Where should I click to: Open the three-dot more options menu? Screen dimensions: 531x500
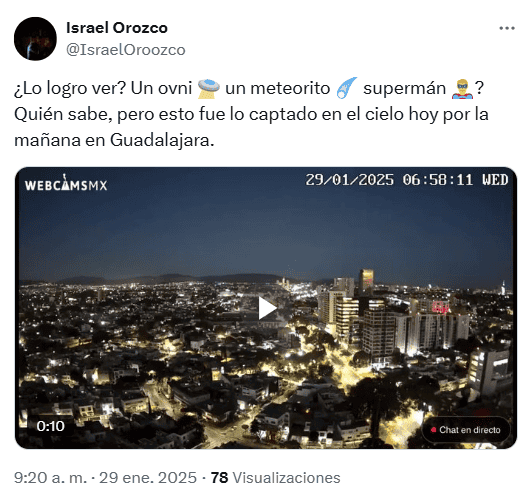pos(507,28)
